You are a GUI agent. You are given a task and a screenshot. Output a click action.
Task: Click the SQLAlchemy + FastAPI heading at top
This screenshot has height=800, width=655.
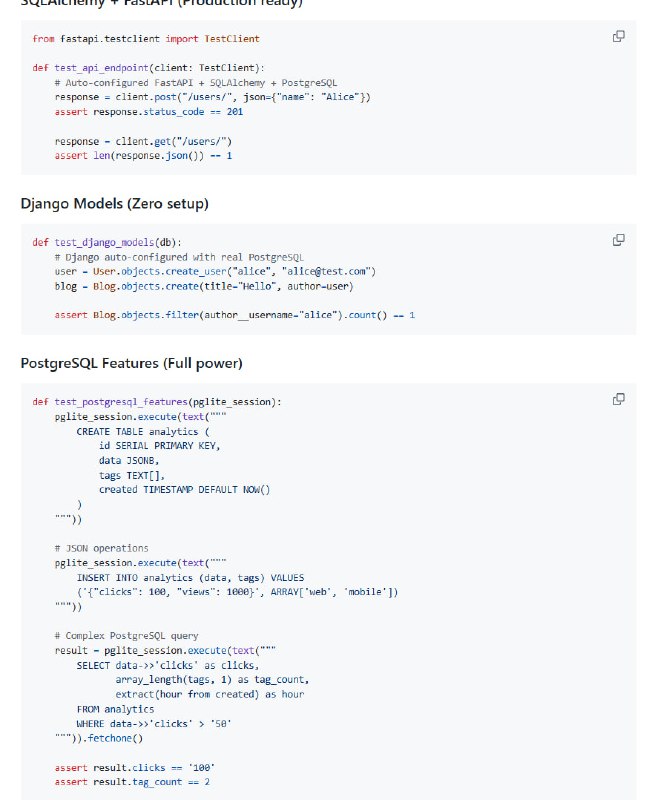[x=162, y=3]
